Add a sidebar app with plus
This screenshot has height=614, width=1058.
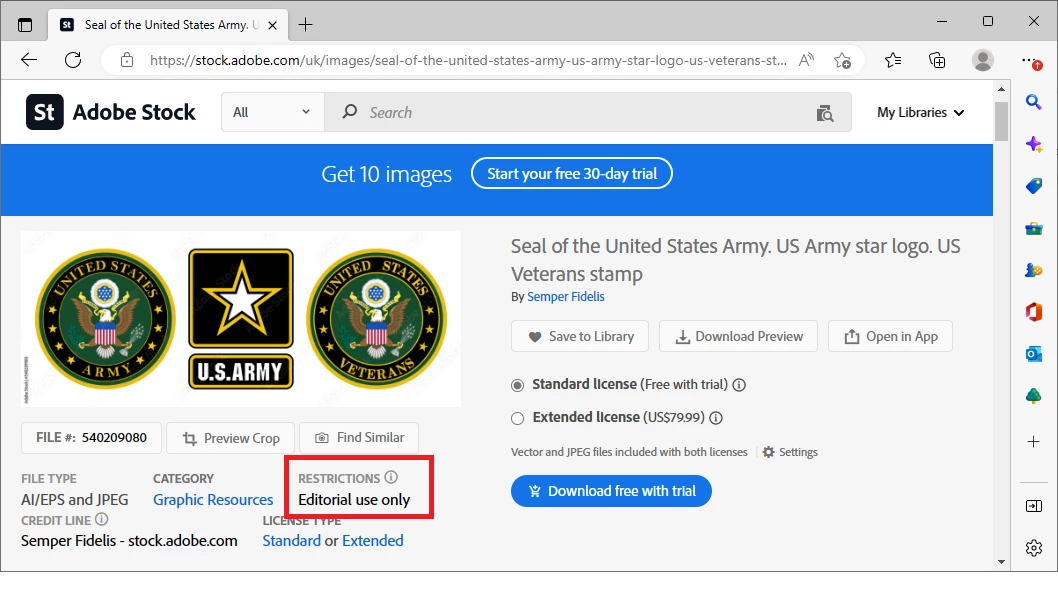1034,442
